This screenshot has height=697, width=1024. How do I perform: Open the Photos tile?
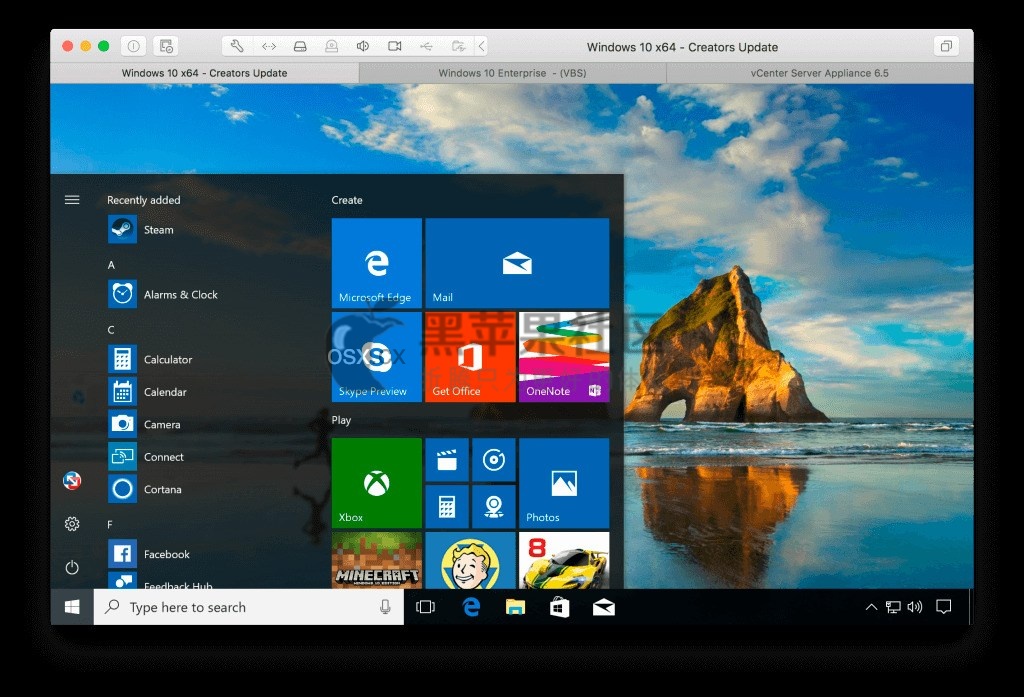[564, 483]
